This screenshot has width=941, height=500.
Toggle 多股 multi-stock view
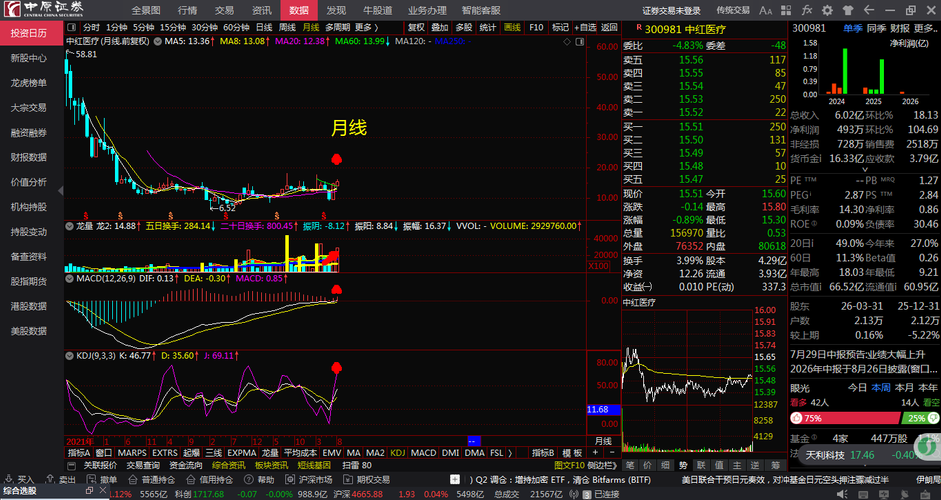click(463, 28)
